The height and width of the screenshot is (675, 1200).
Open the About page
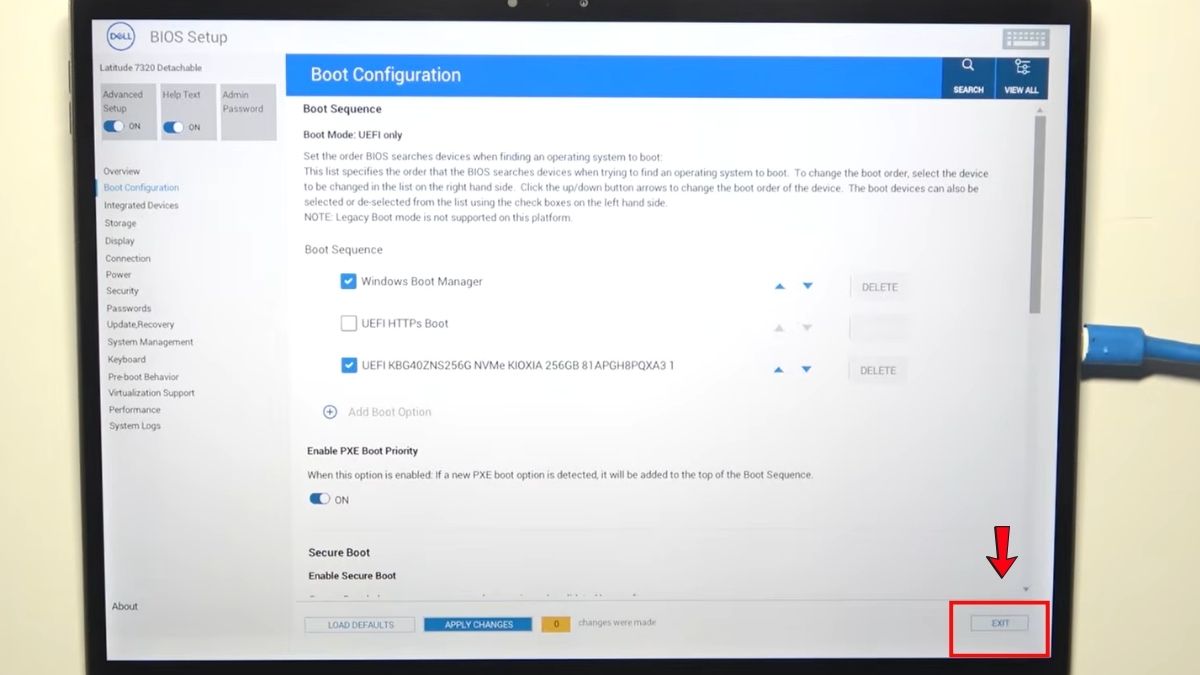click(125, 606)
